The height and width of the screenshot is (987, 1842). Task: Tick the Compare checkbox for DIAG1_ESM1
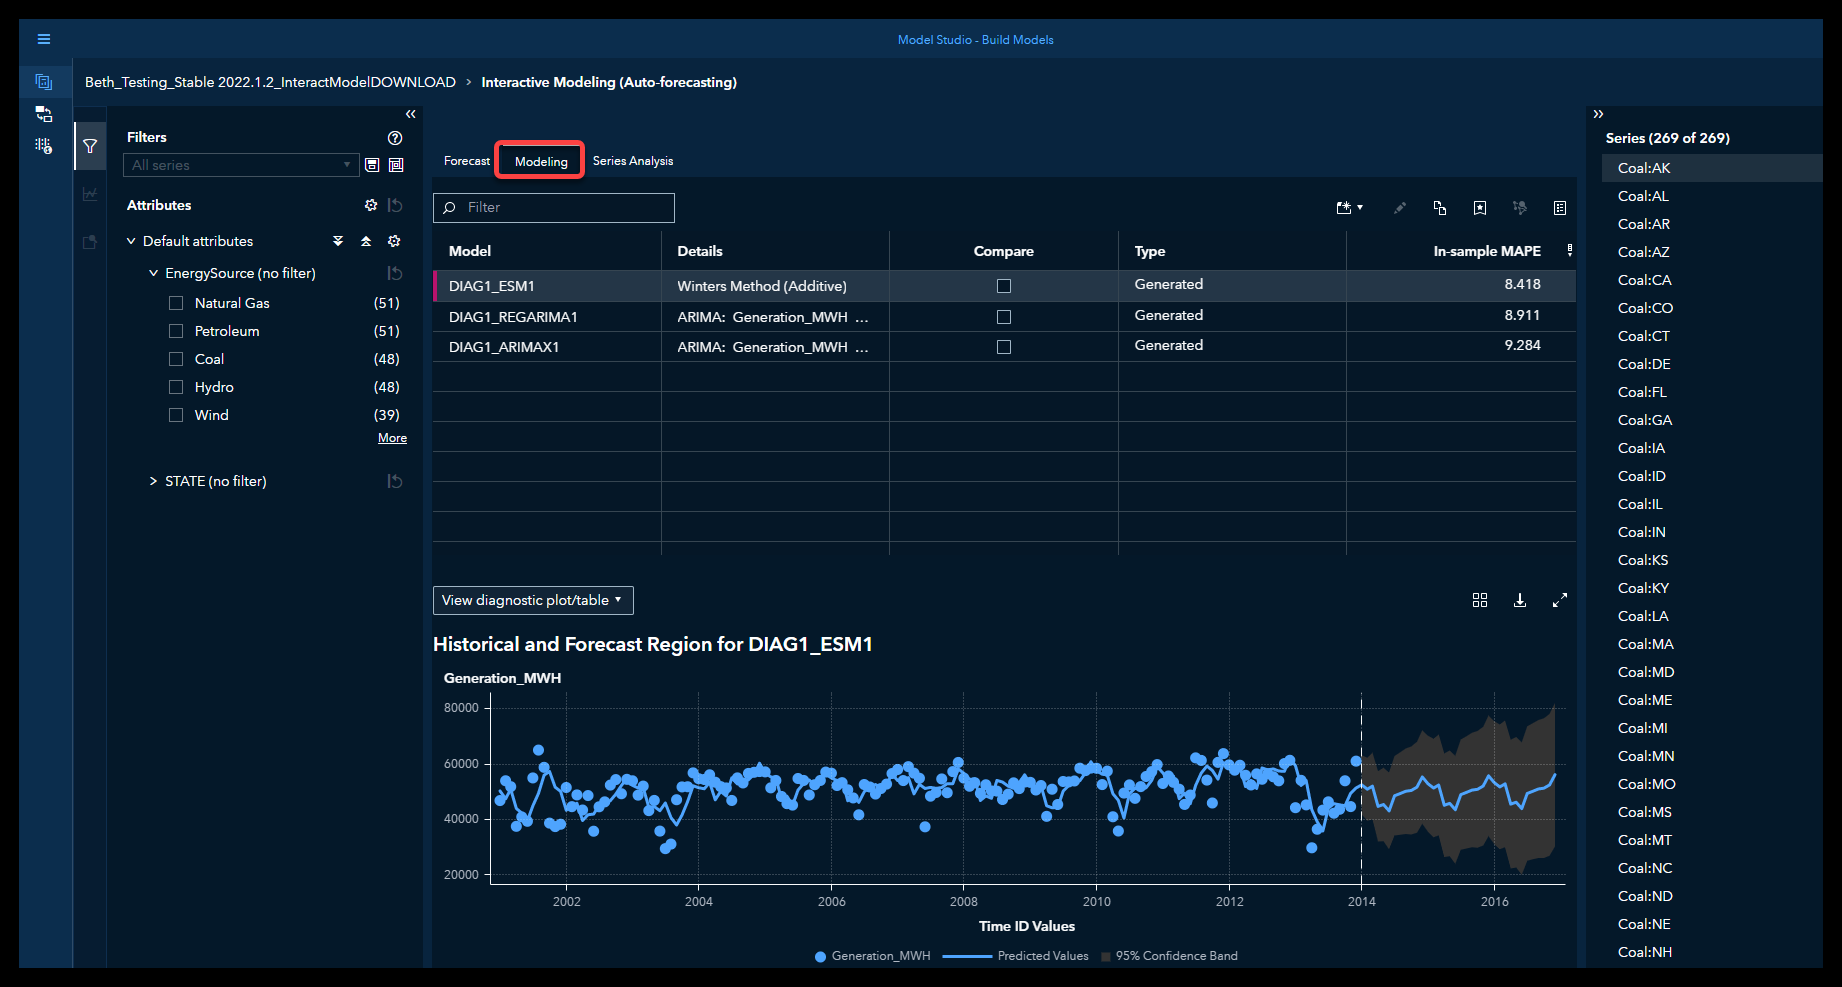coord(1004,286)
